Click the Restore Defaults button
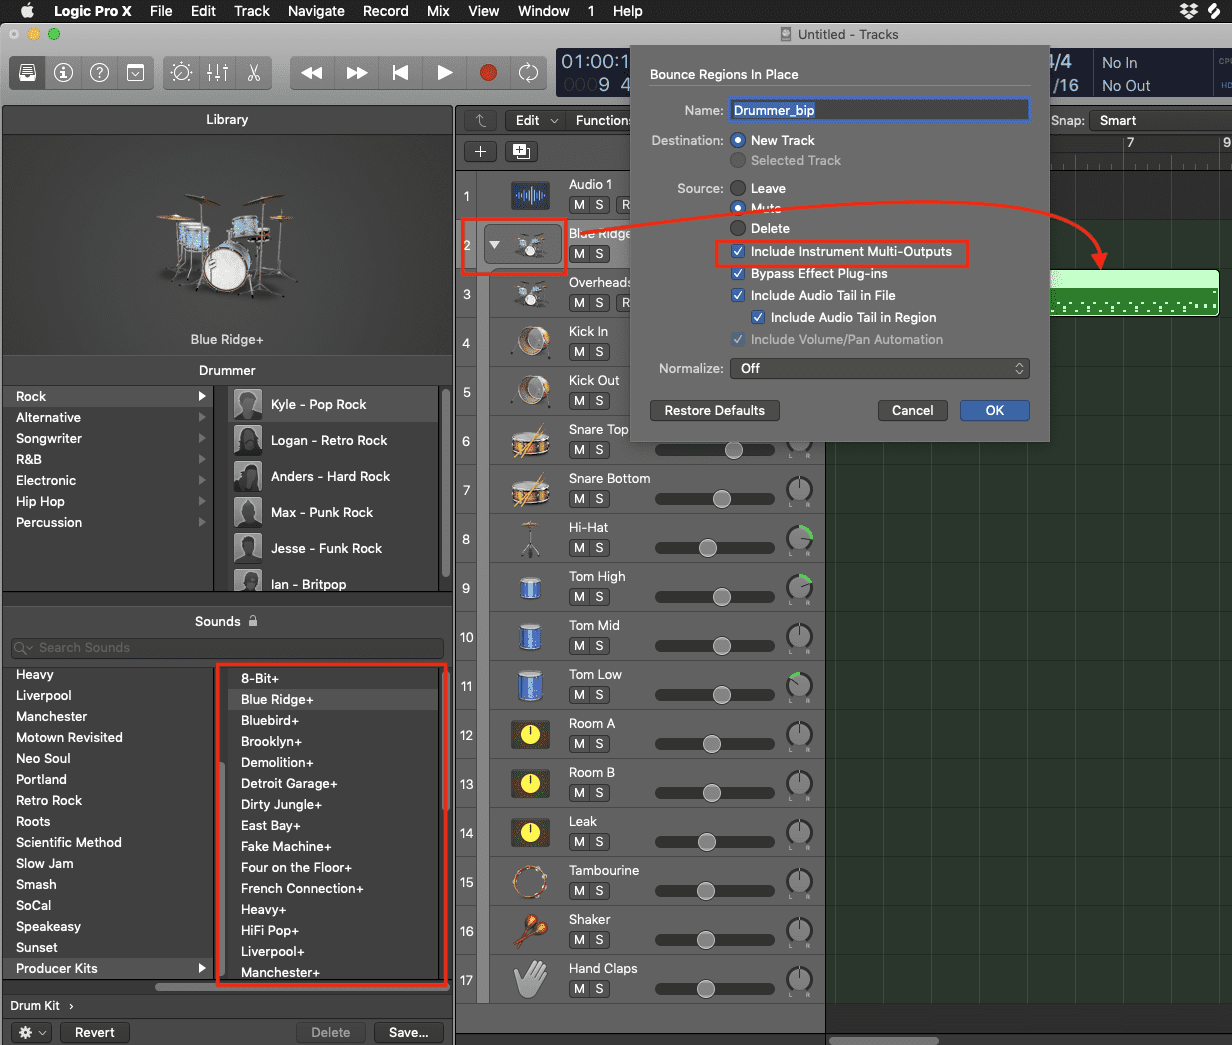 (715, 411)
